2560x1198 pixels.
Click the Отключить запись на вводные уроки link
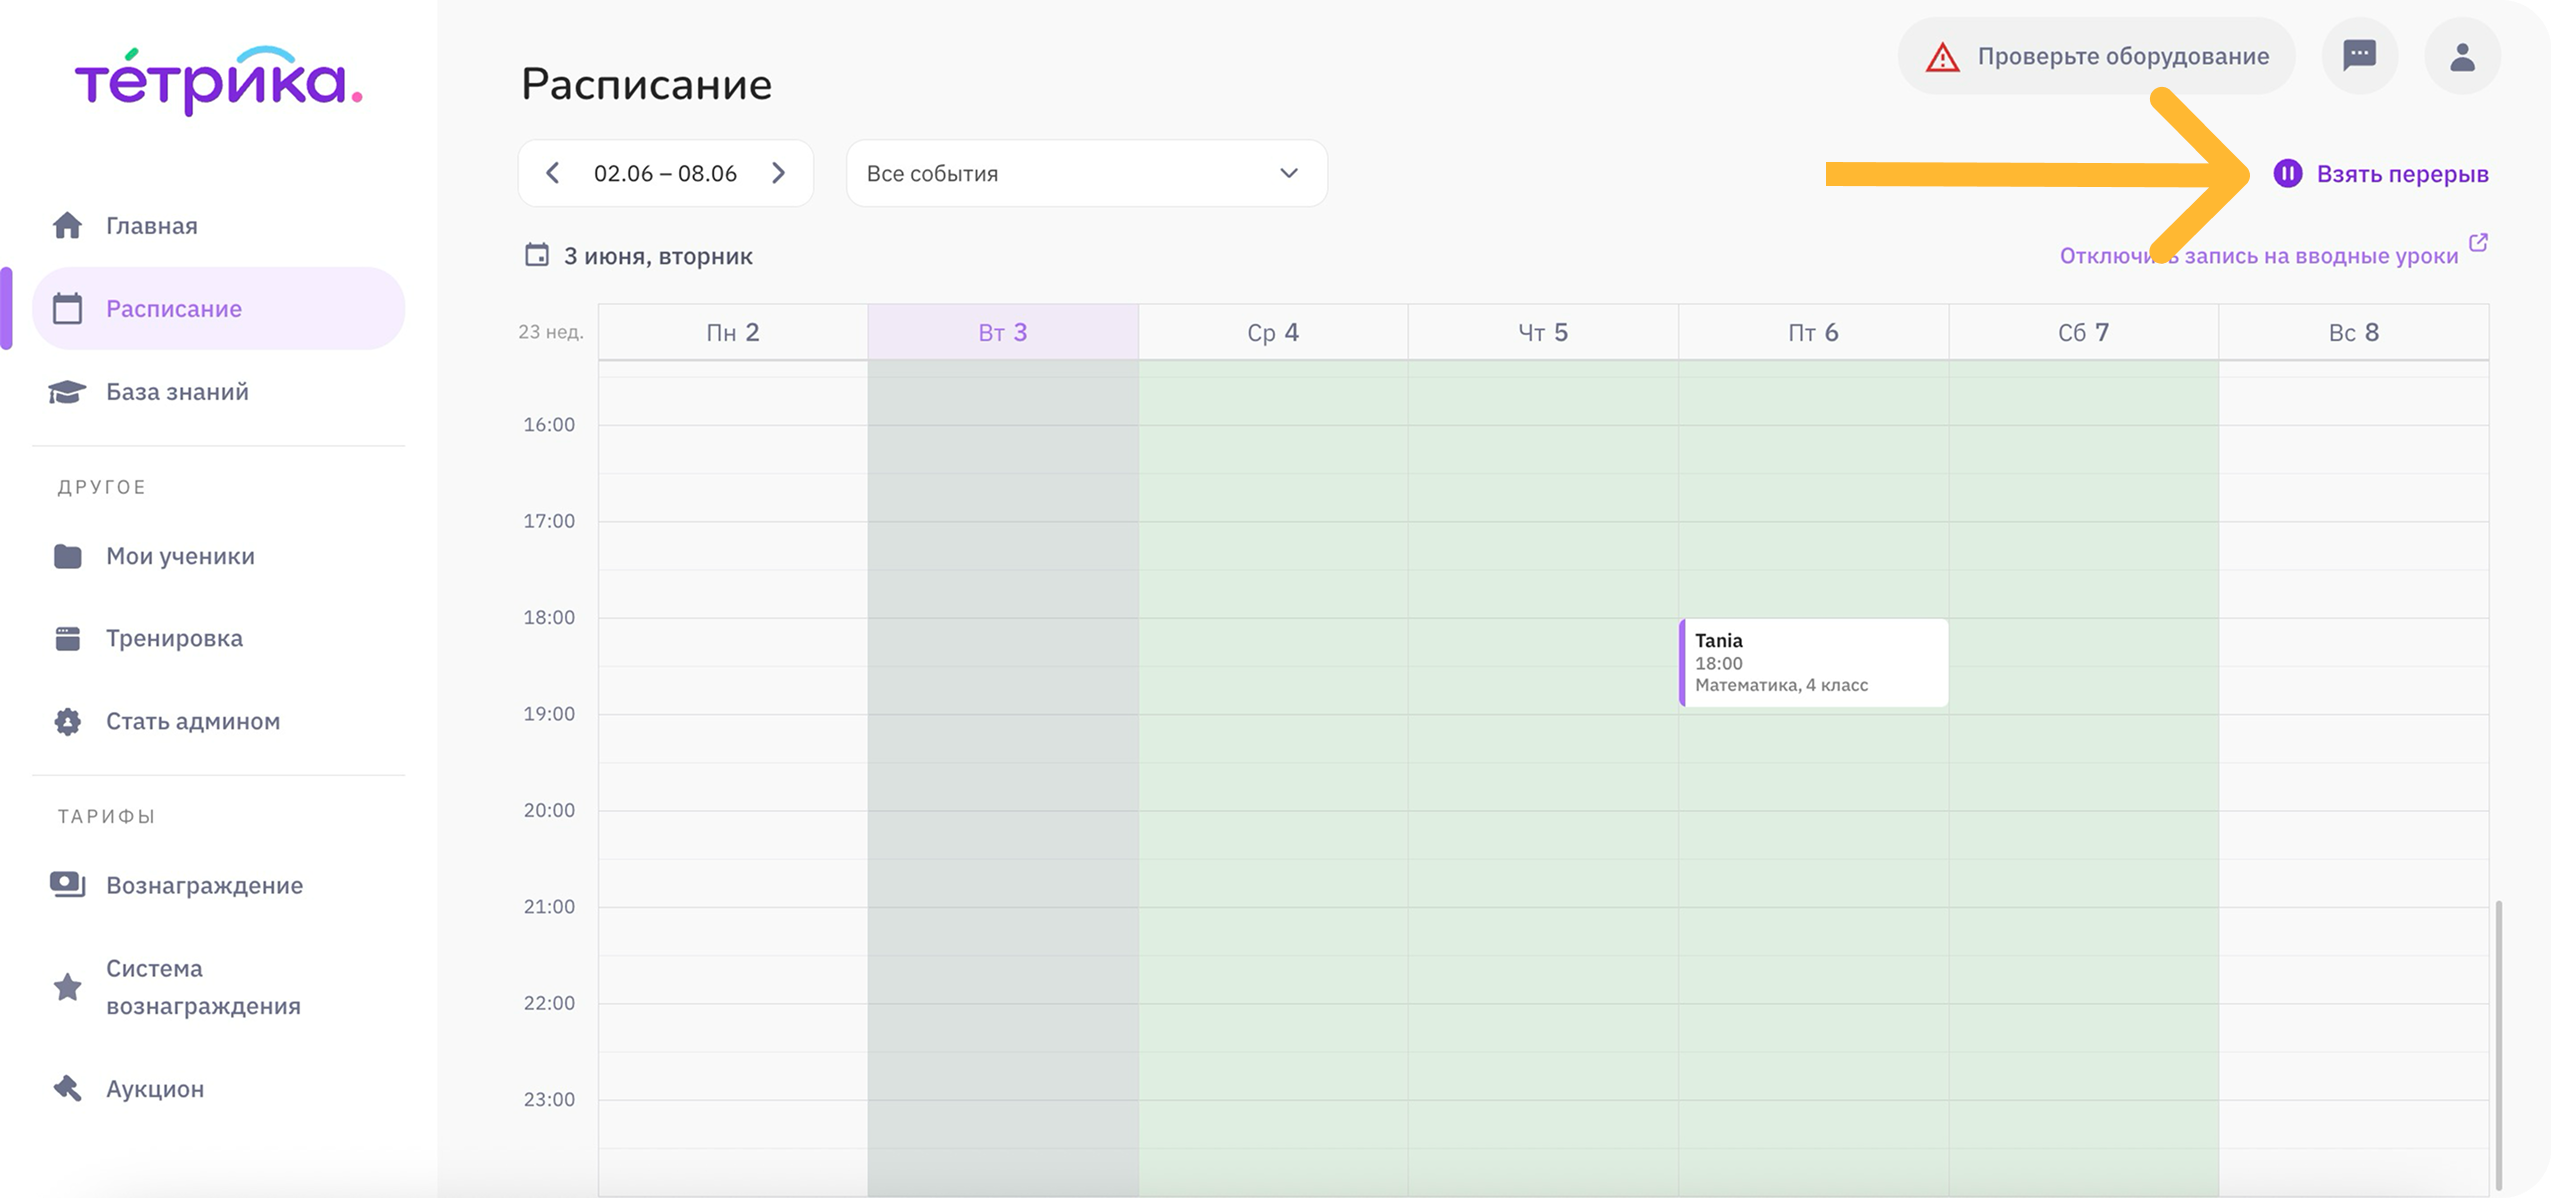click(2258, 256)
